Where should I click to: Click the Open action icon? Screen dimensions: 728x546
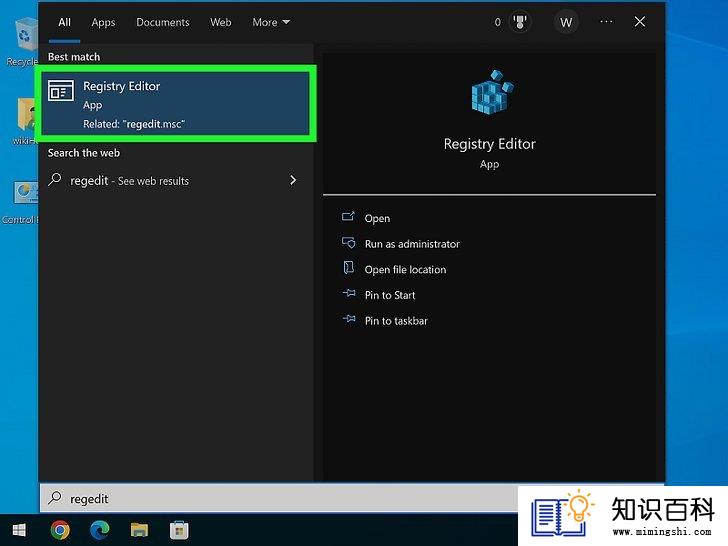click(x=348, y=216)
